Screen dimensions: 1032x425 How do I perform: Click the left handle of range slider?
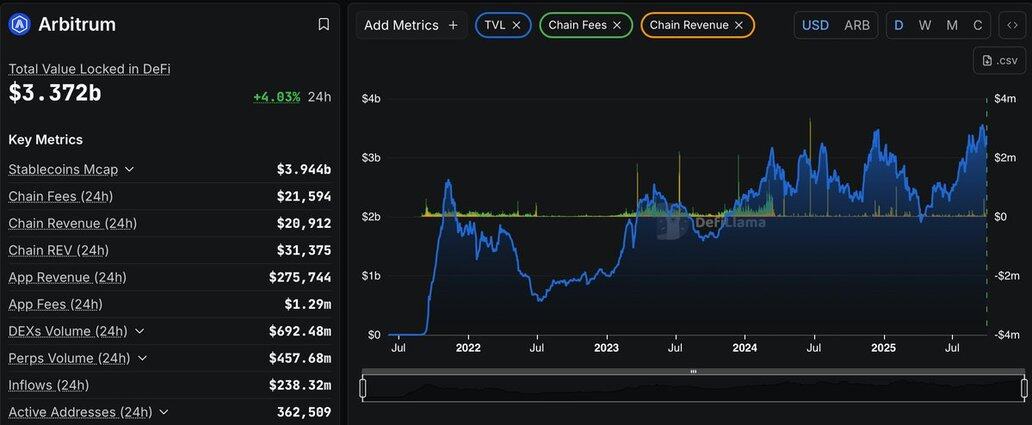(363, 388)
